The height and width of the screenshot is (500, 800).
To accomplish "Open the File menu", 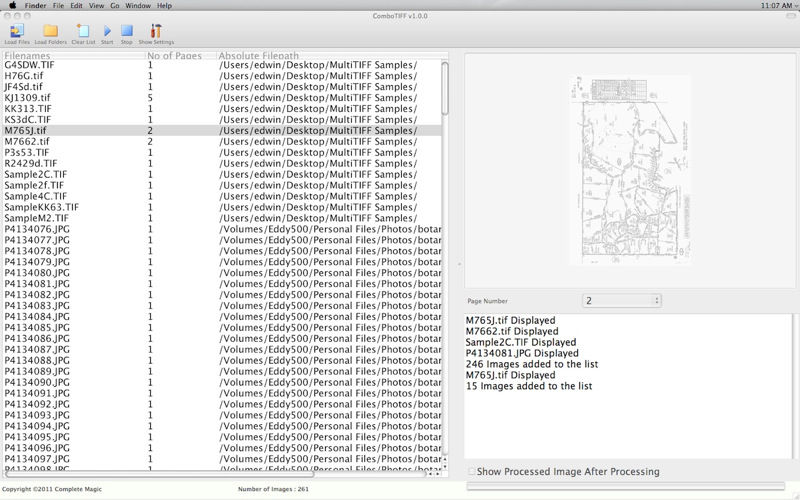I will (58, 5).
